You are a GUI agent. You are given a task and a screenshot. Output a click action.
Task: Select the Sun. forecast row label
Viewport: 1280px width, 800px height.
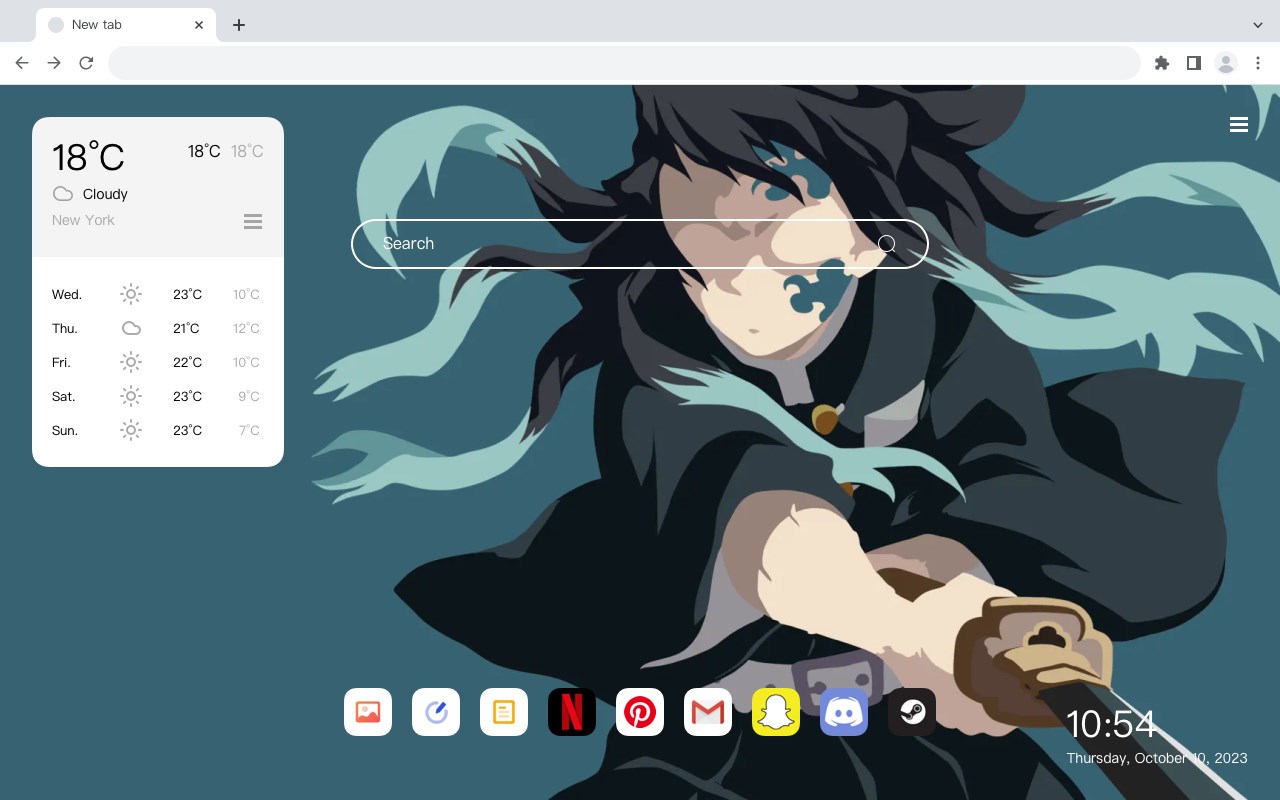coord(65,430)
